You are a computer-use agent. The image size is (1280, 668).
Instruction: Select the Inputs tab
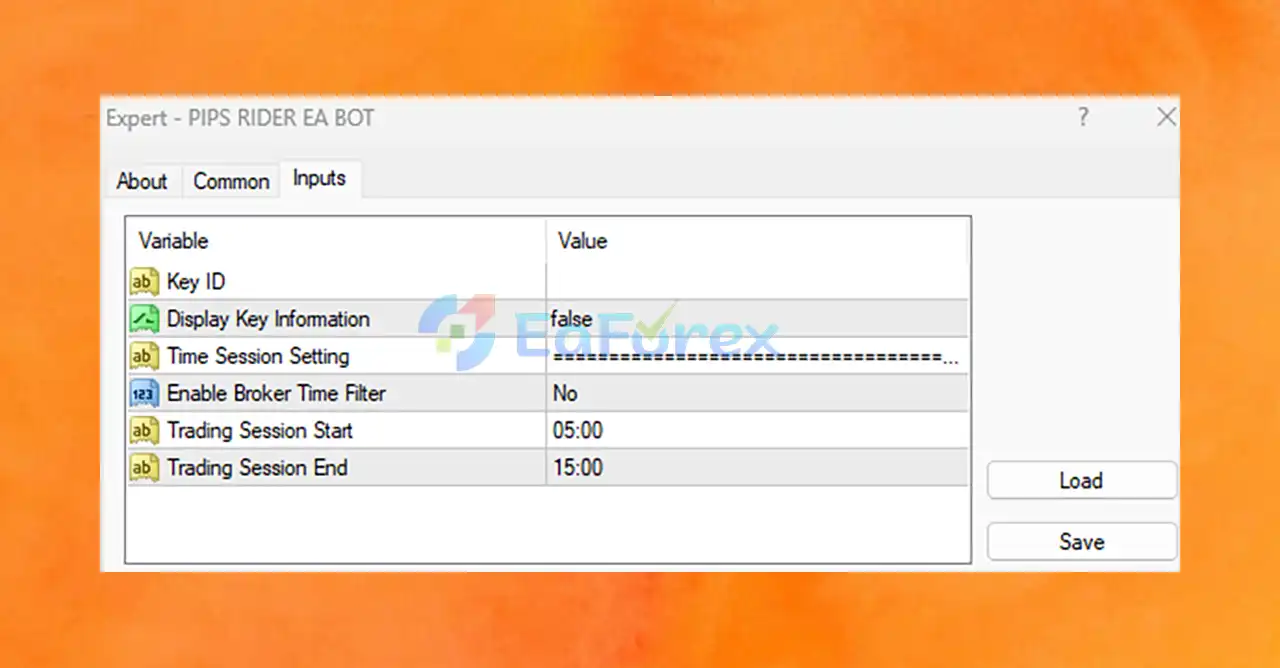click(x=319, y=178)
